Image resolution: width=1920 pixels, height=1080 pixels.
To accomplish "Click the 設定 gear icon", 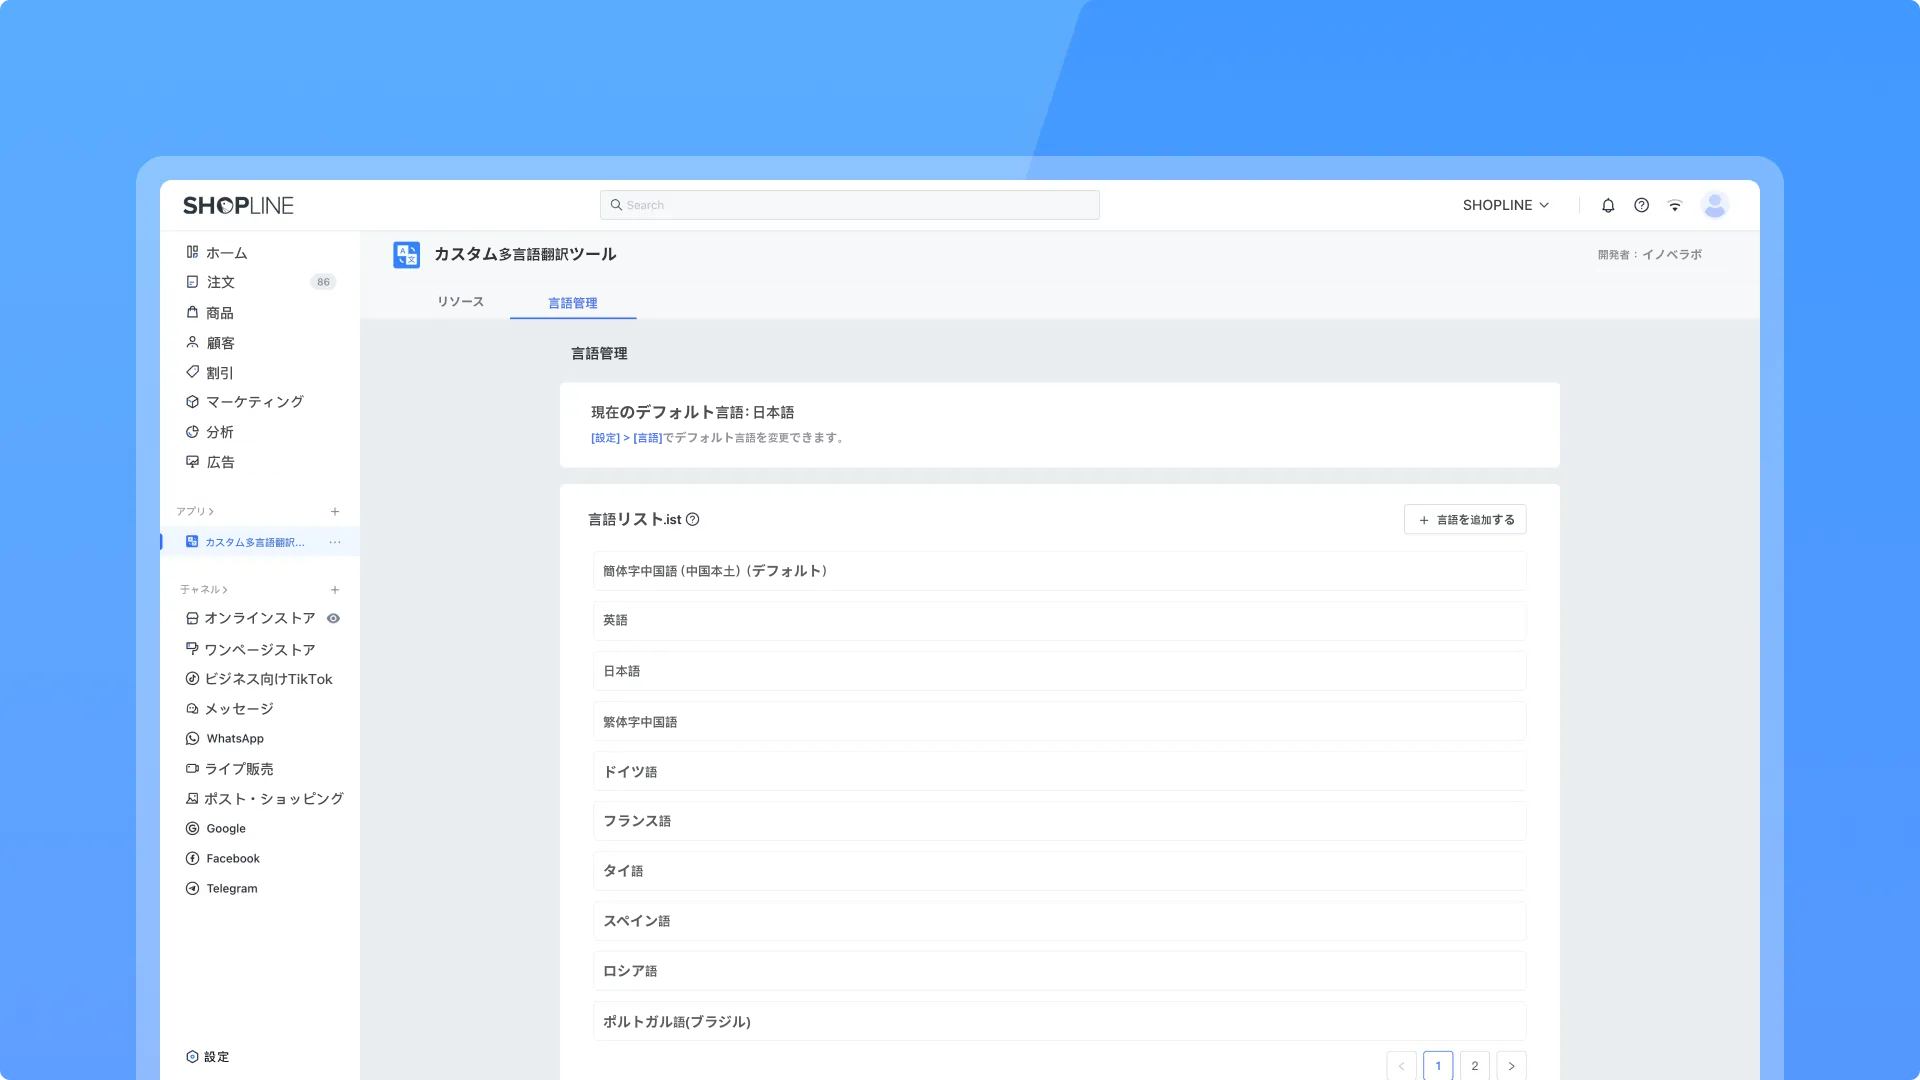I will pyautogui.click(x=192, y=1057).
